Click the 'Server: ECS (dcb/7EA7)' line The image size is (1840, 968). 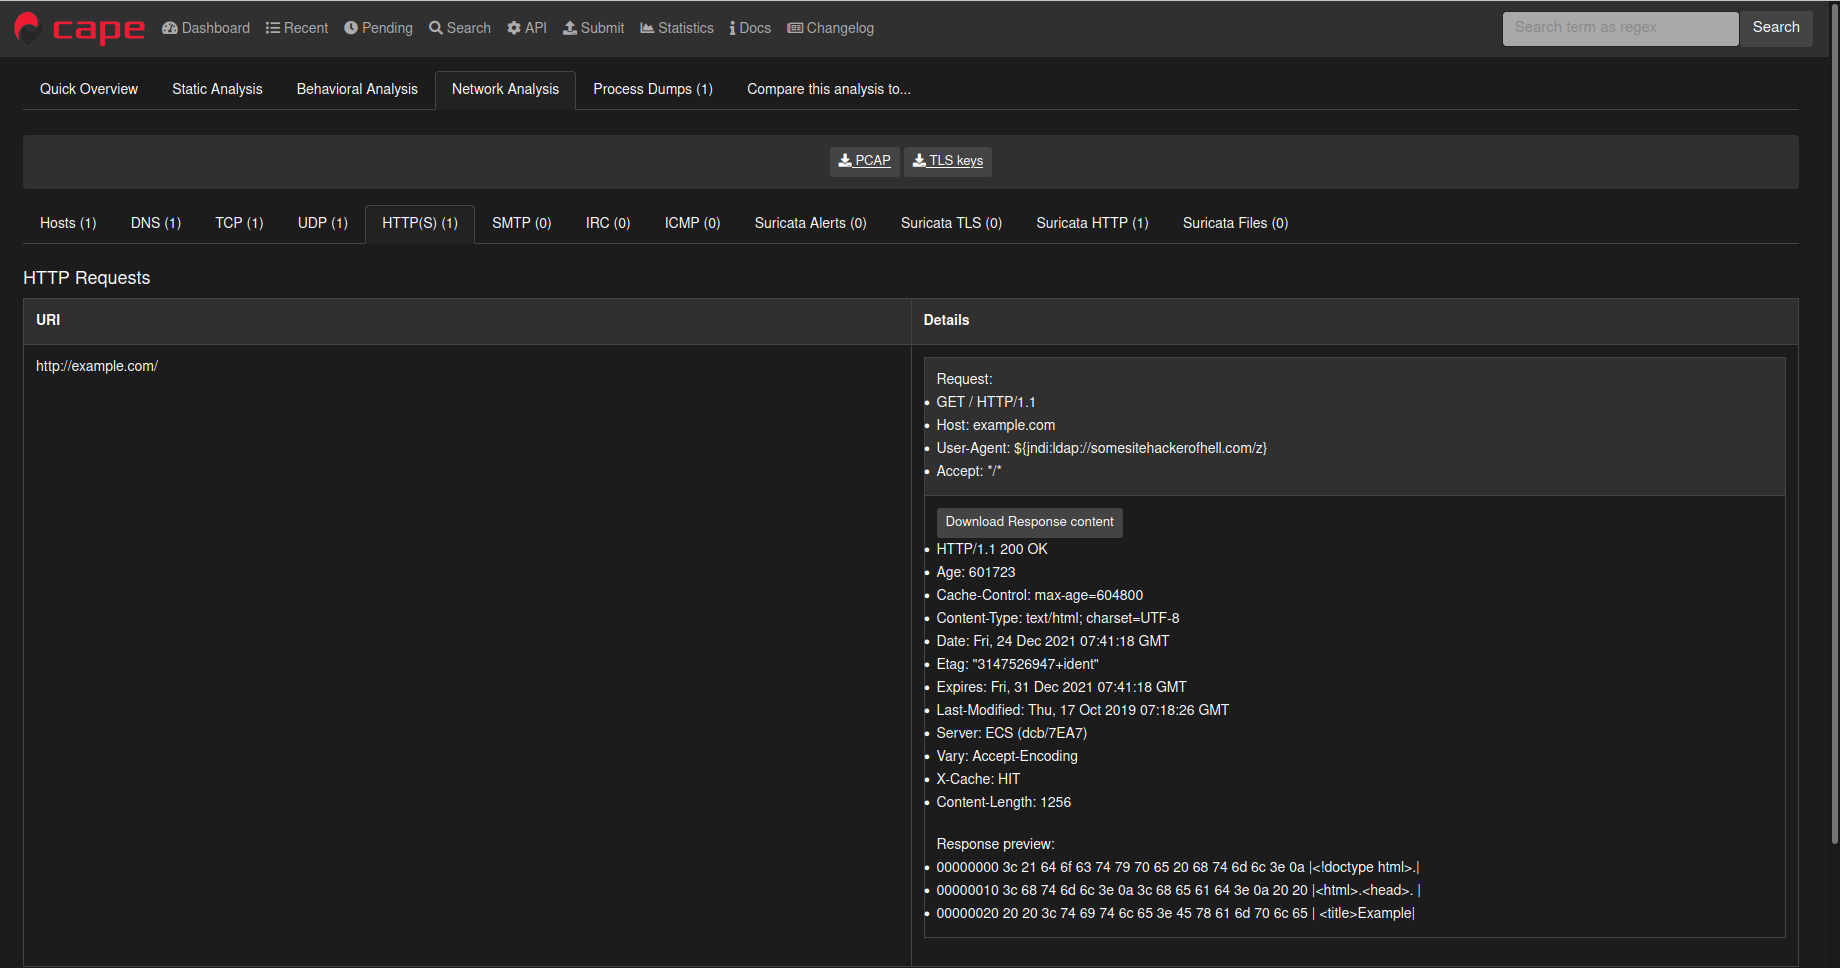coord(1012,733)
